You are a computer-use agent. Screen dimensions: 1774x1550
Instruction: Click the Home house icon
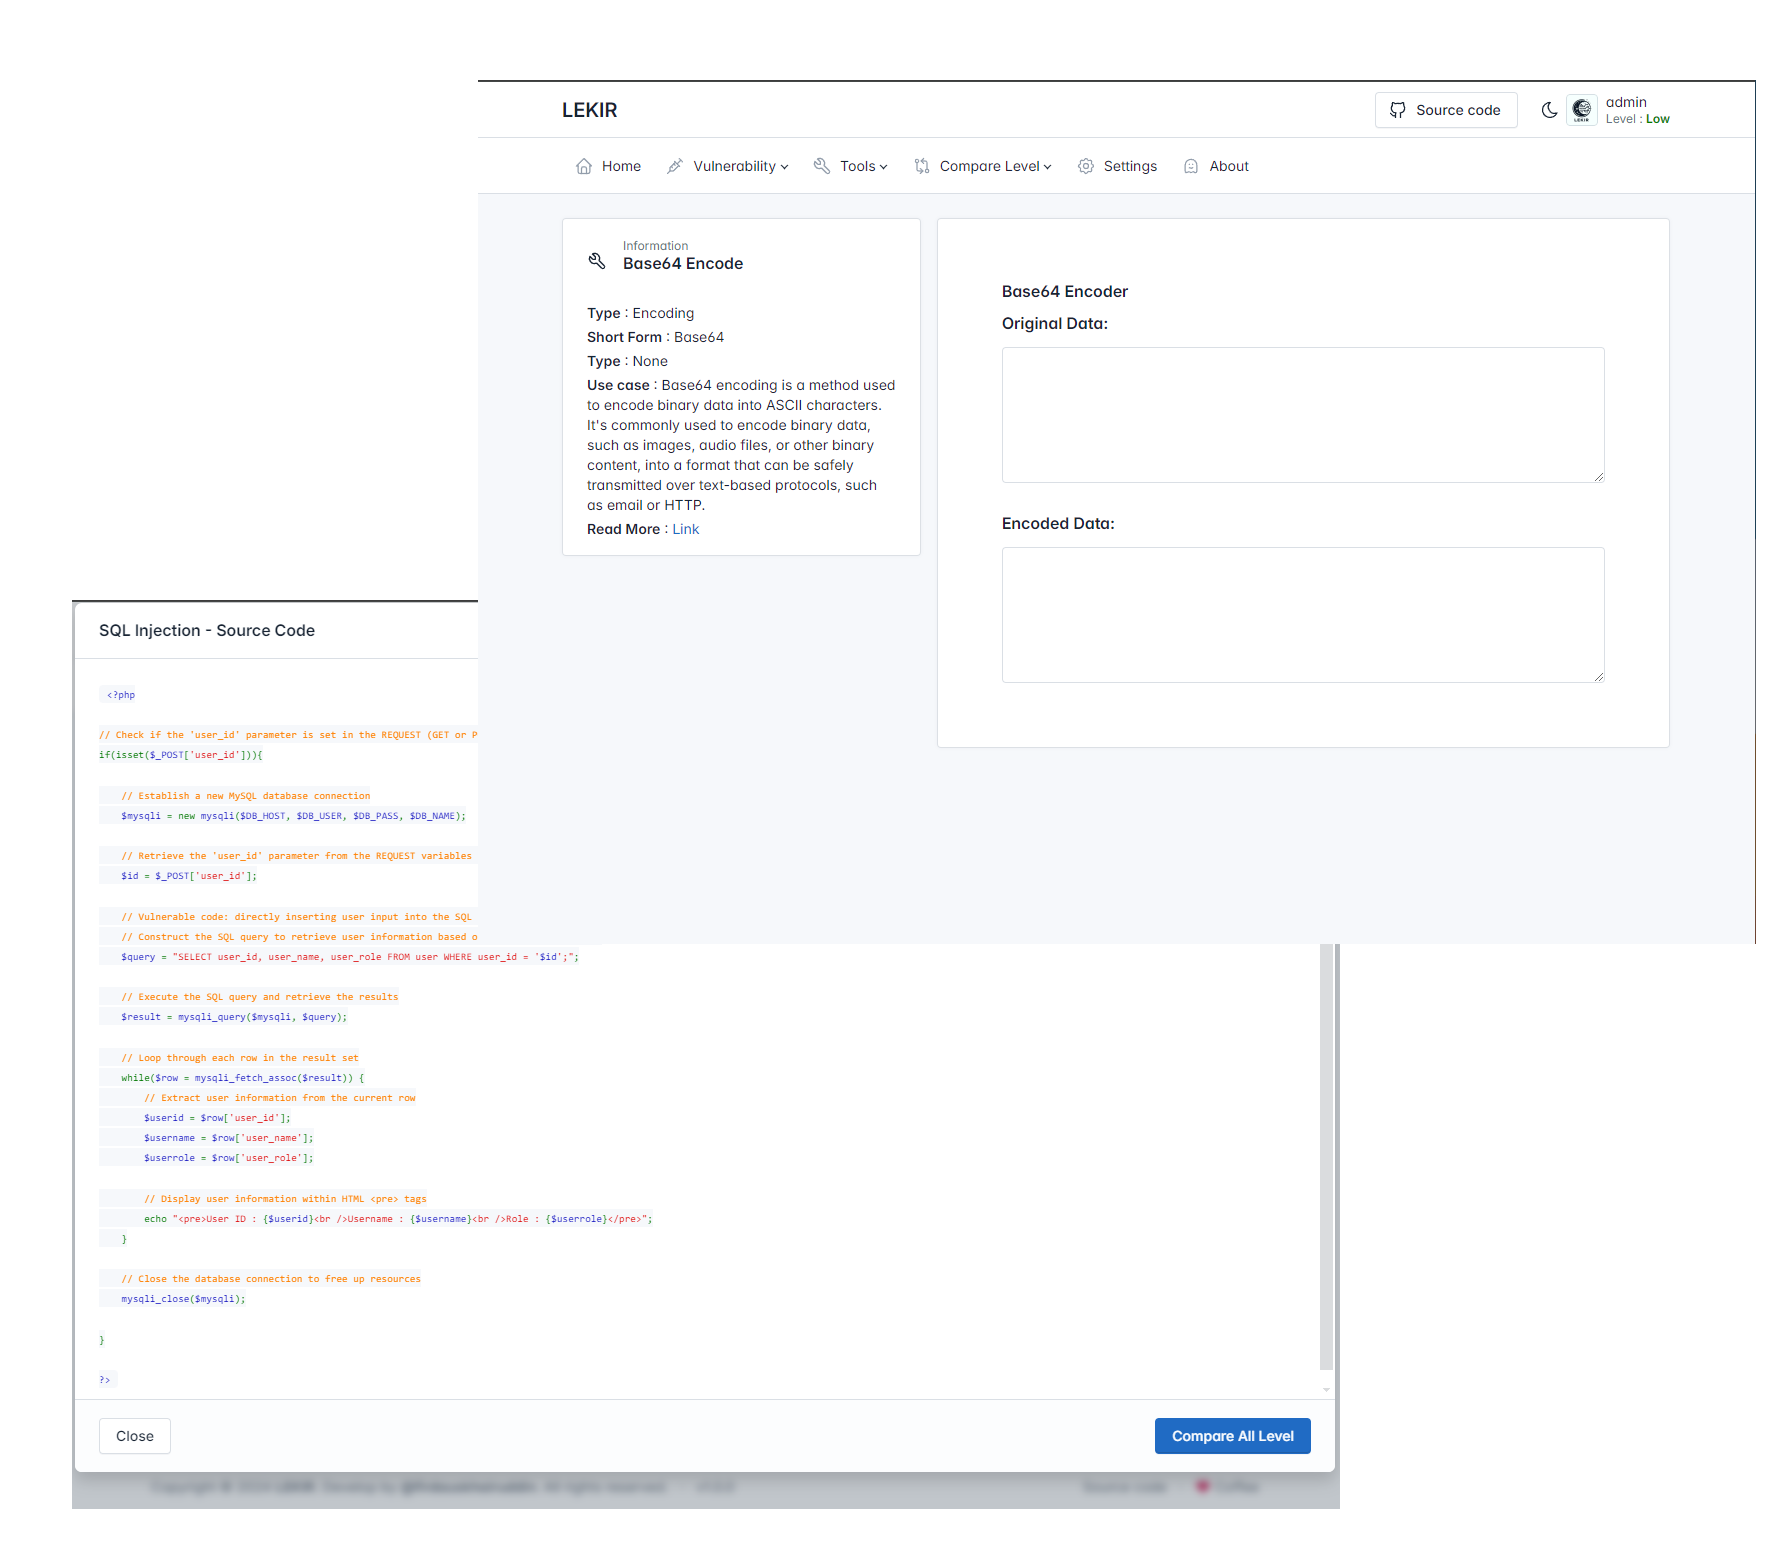(x=584, y=166)
